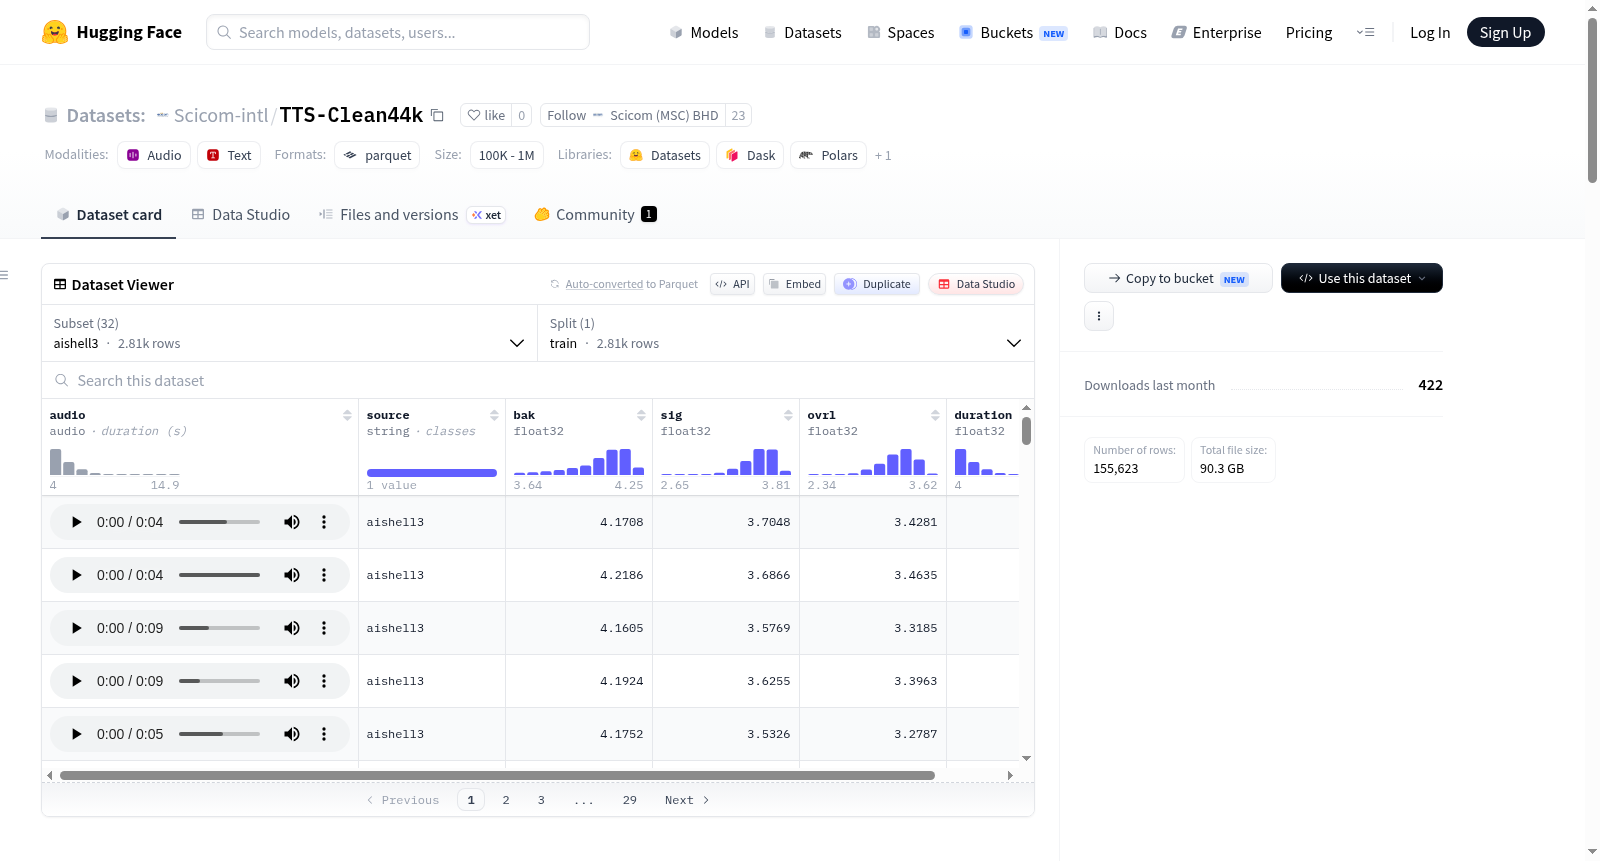Filter by the Audio modality tag
The width and height of the screenshot is (1600, 861).
(154, 155)
